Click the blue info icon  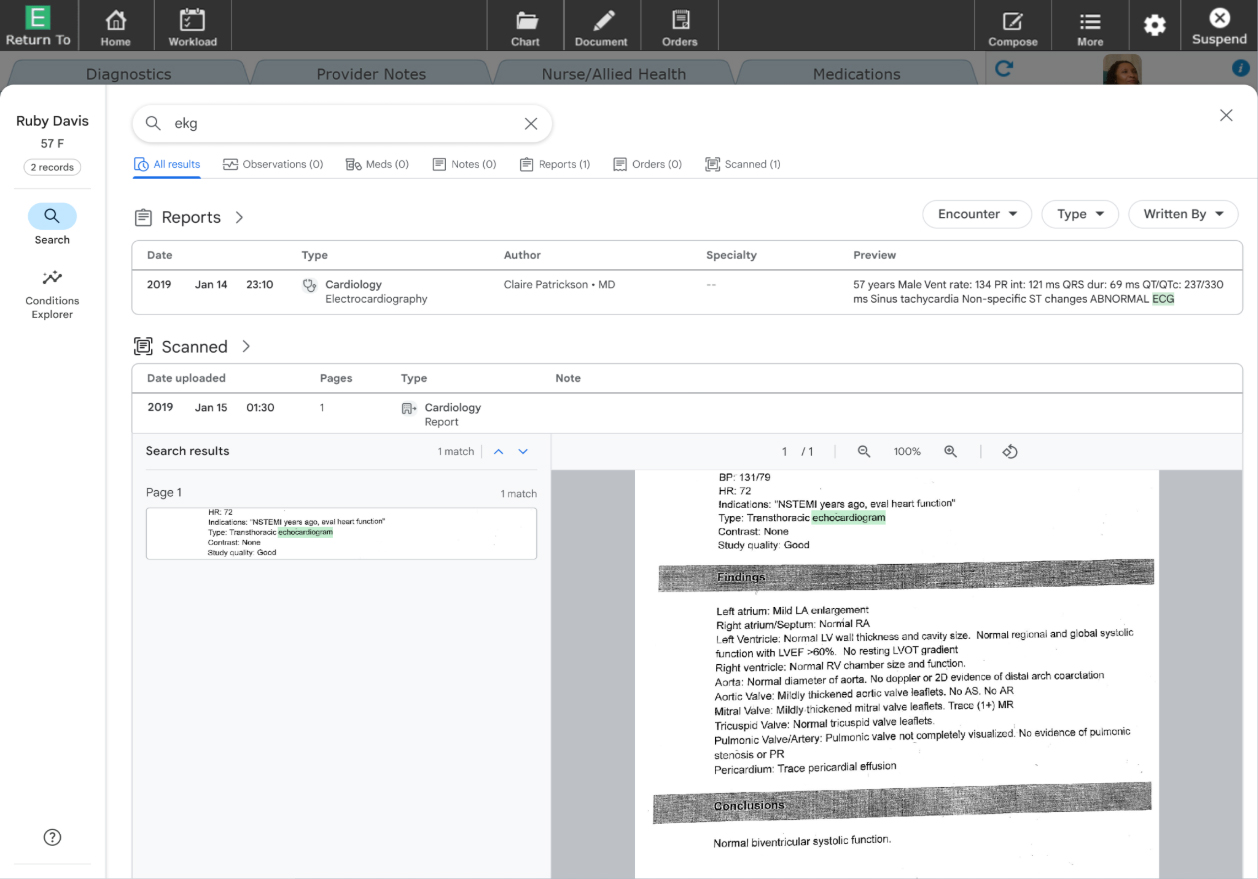(x=1241, y=68)
